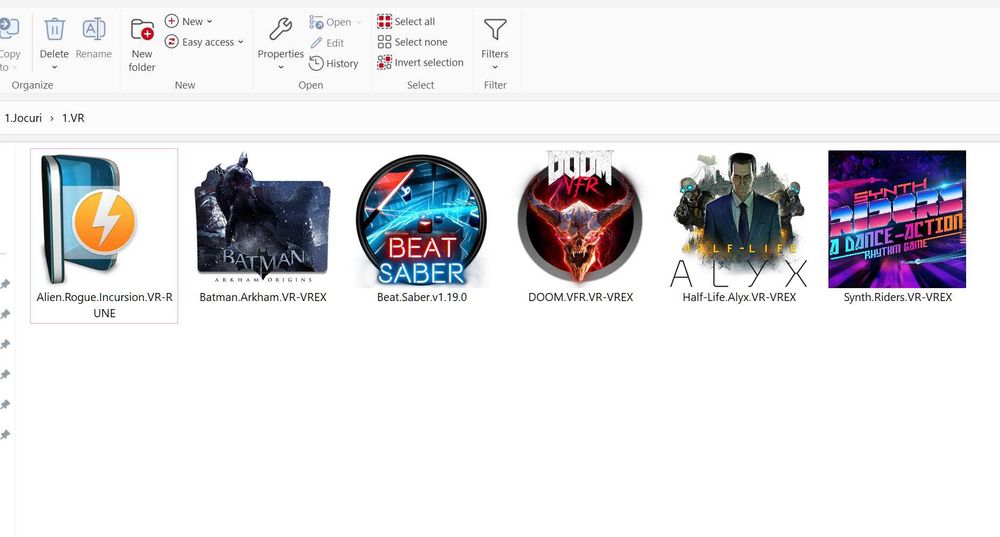The width and height of the screenshot is (1000, 537).
Task: Select the Half-Life Alyx folder icon
Action: (x=739, y=220)
